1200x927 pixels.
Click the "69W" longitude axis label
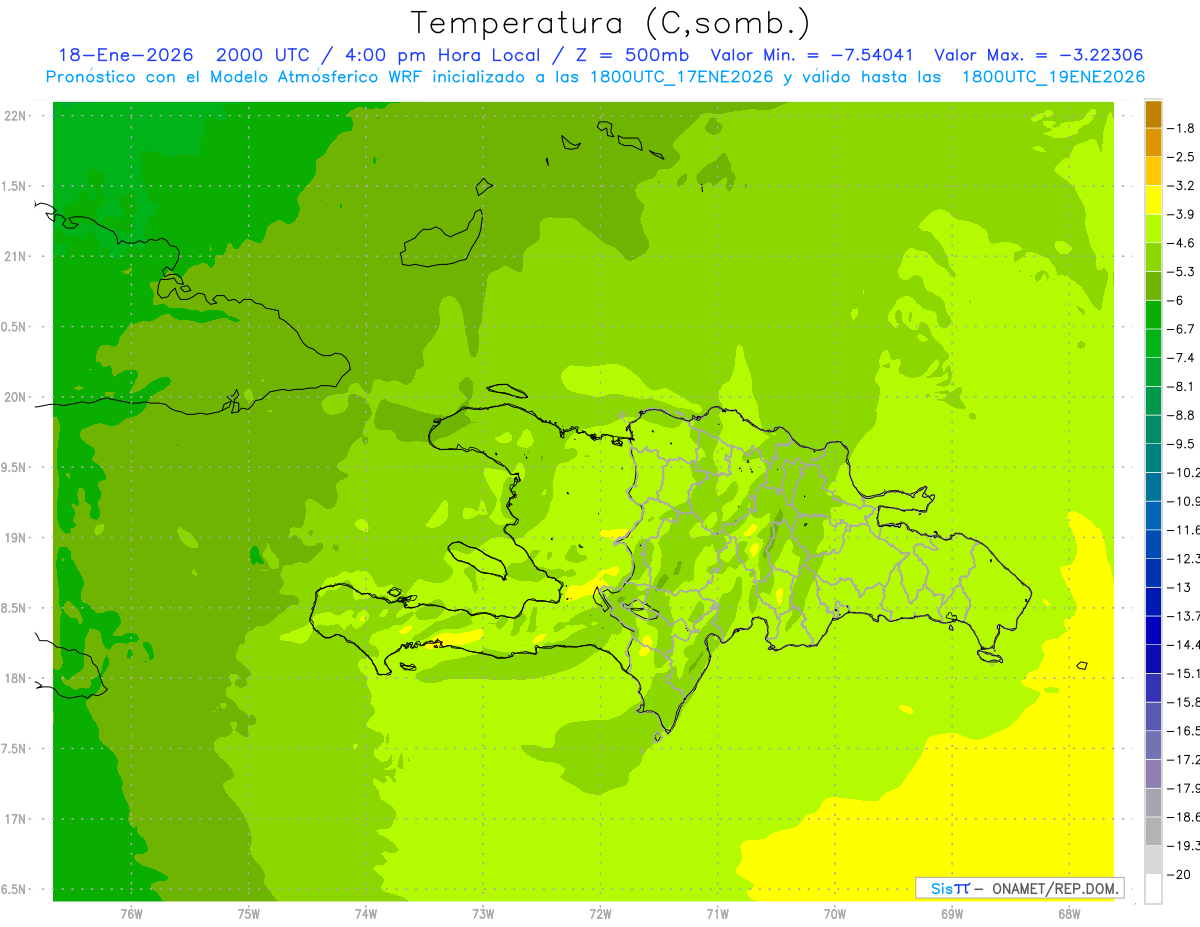pos(952,913)
